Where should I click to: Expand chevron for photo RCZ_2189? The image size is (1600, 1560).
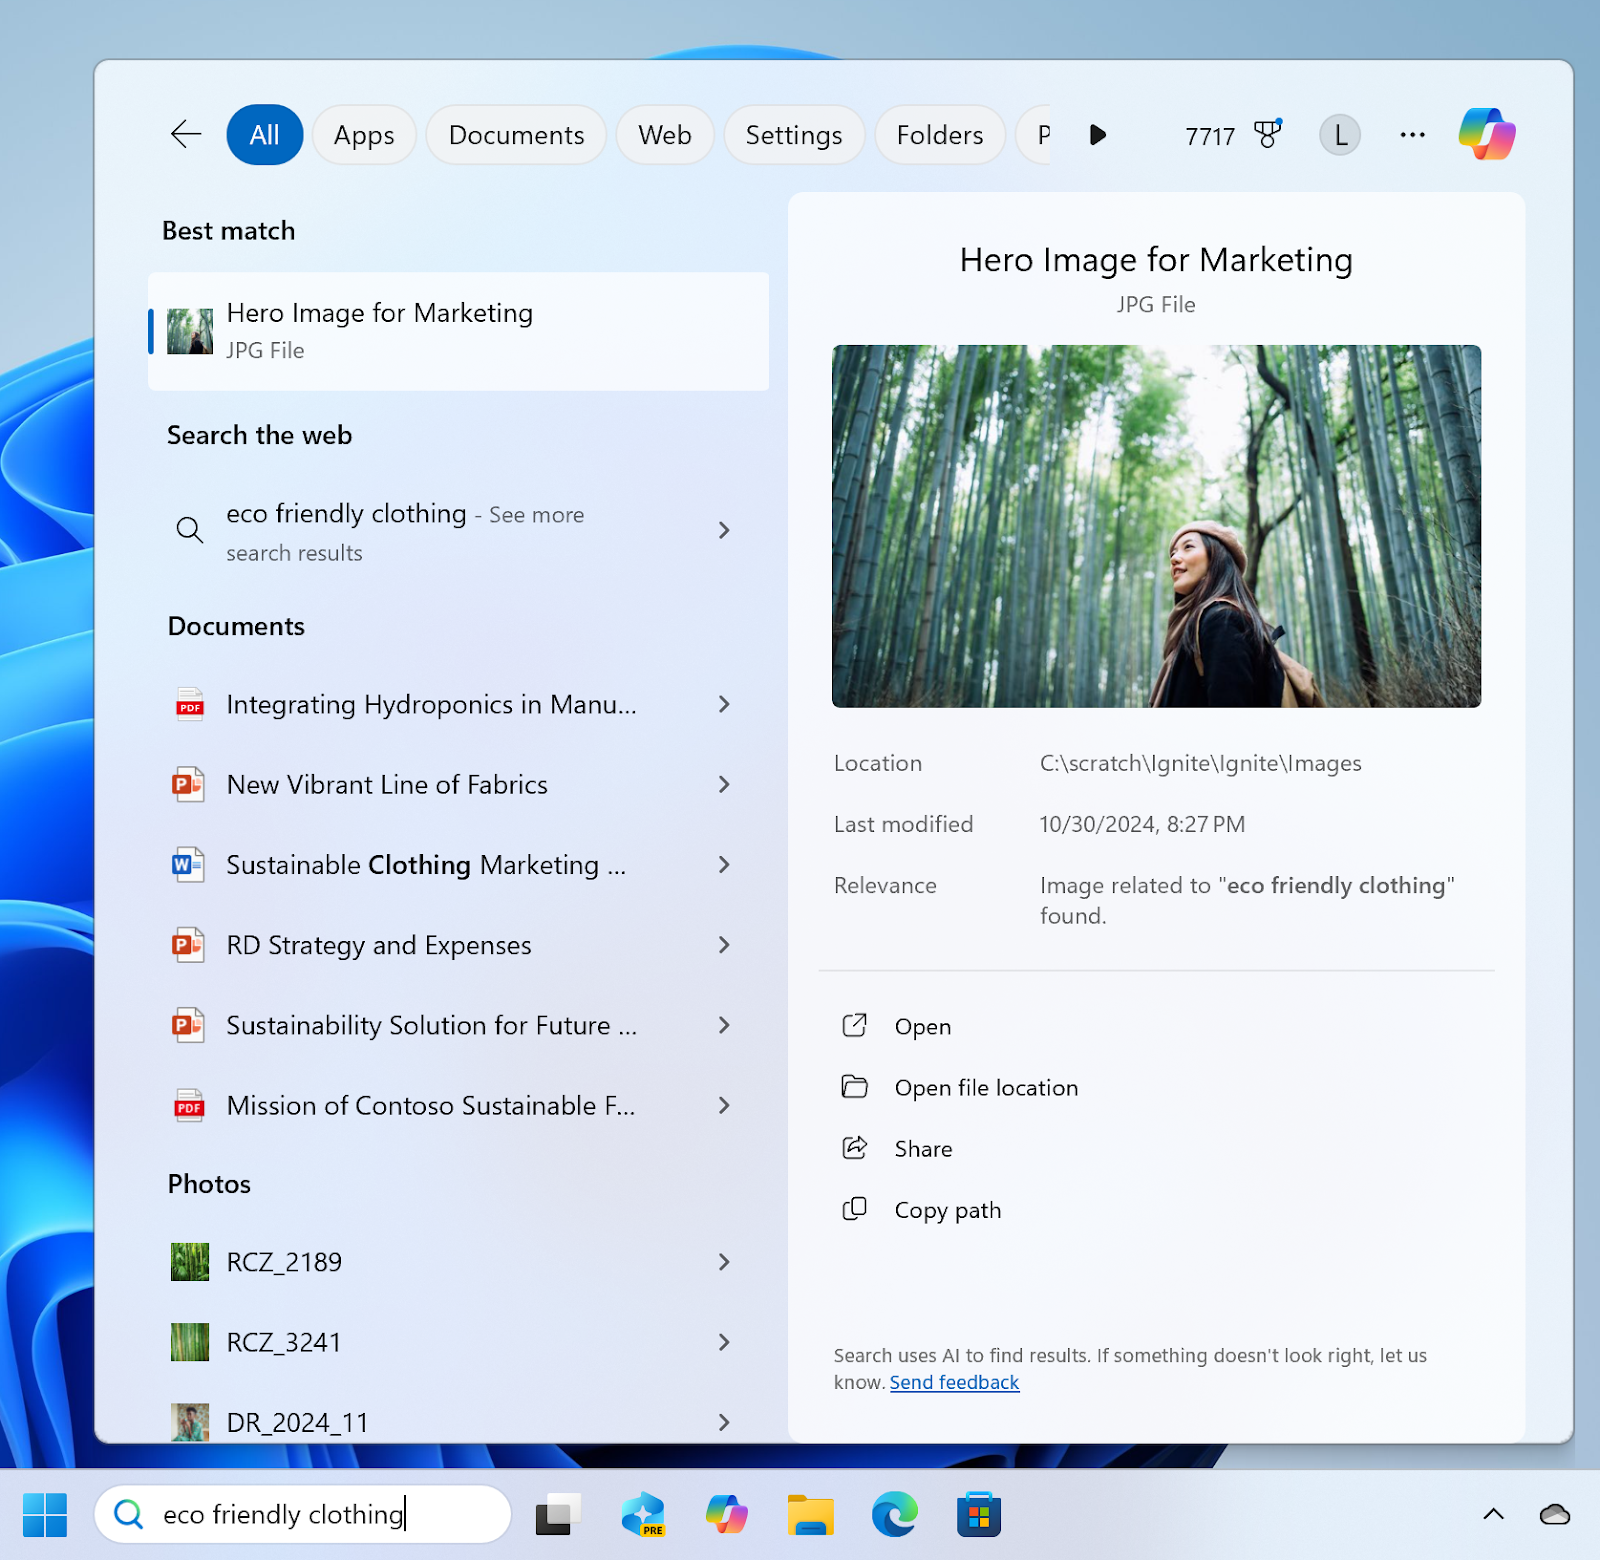[x=725, y=1262]
